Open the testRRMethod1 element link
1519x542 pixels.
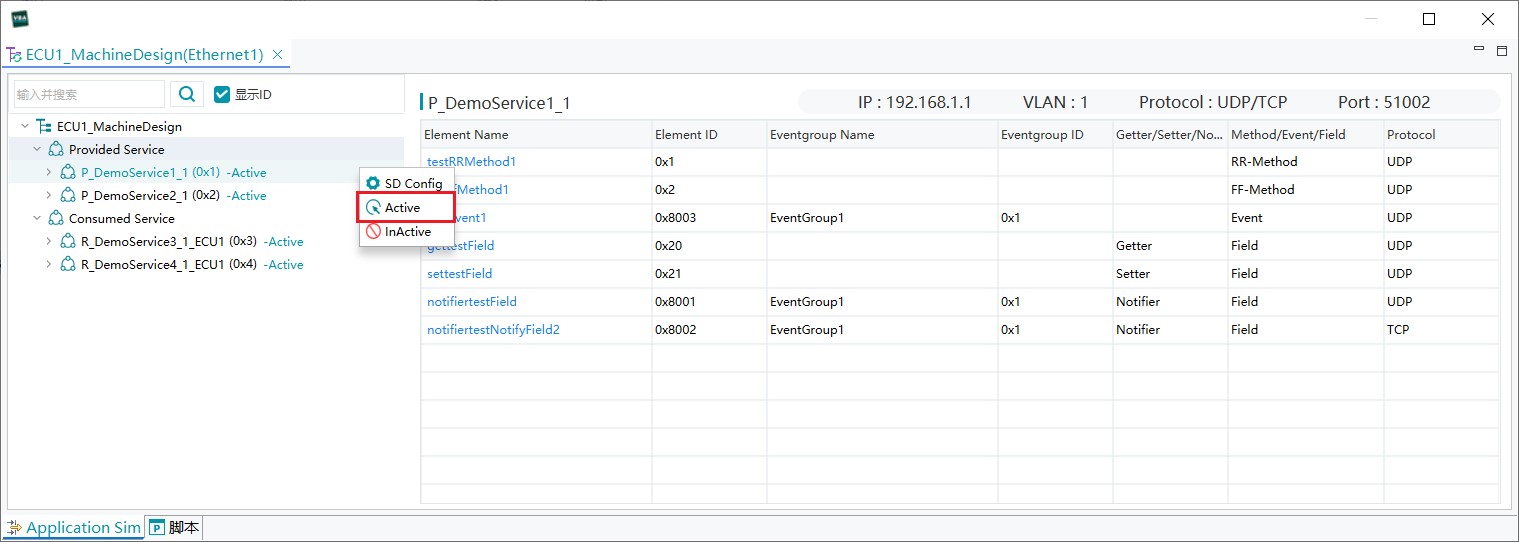tap(471, 162)
